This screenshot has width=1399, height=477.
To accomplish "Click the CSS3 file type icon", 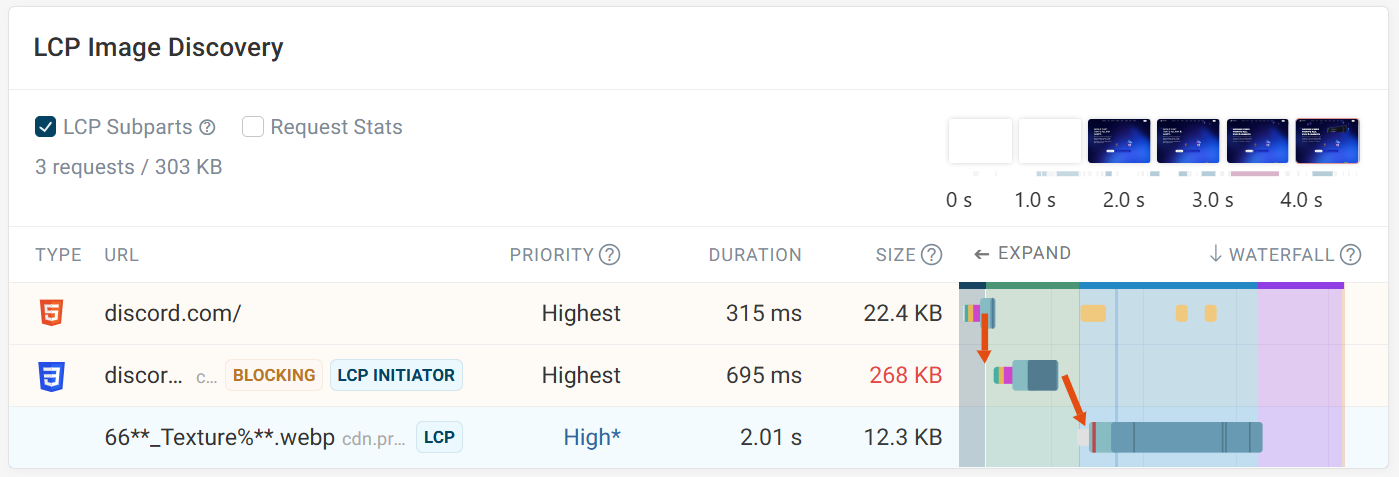I will (x=50, y=376).
